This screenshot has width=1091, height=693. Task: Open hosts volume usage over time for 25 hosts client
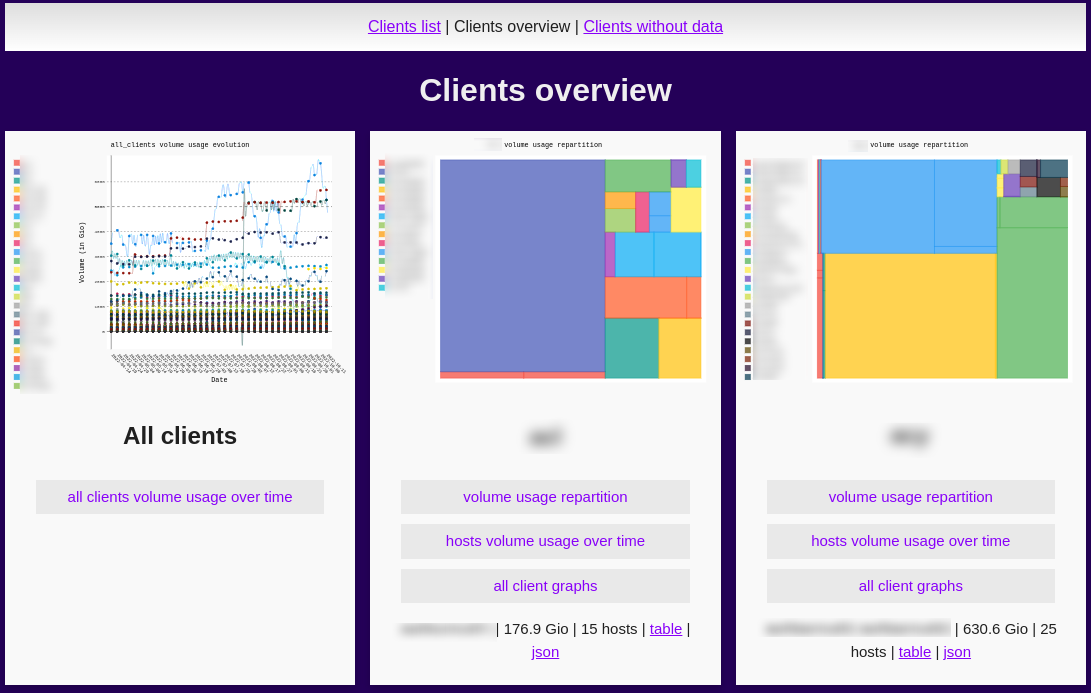[x=911, y=541]
